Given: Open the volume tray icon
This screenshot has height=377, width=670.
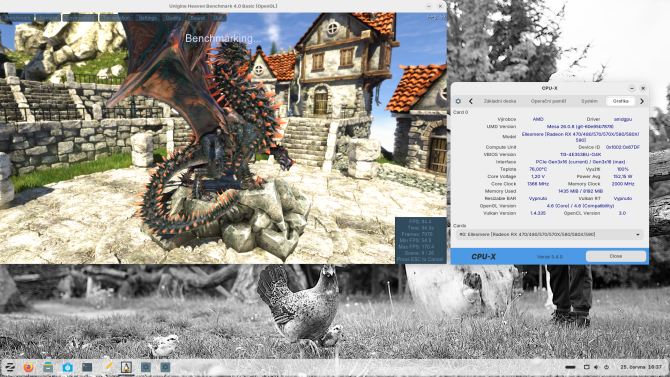Looking at the screenshot, I should [596, 367].
